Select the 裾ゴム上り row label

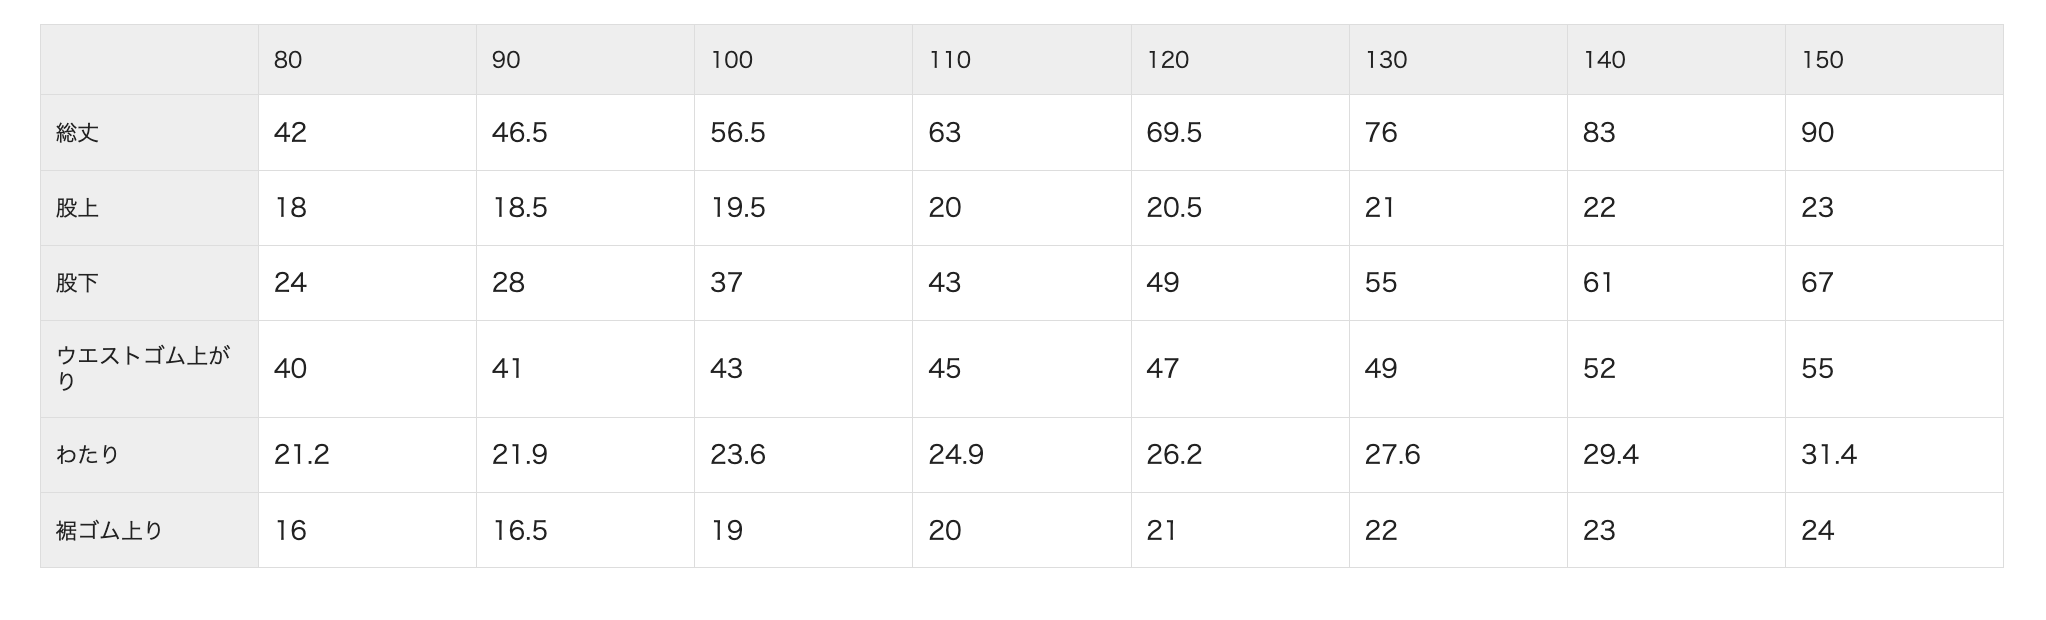click(x=109, y=530)
